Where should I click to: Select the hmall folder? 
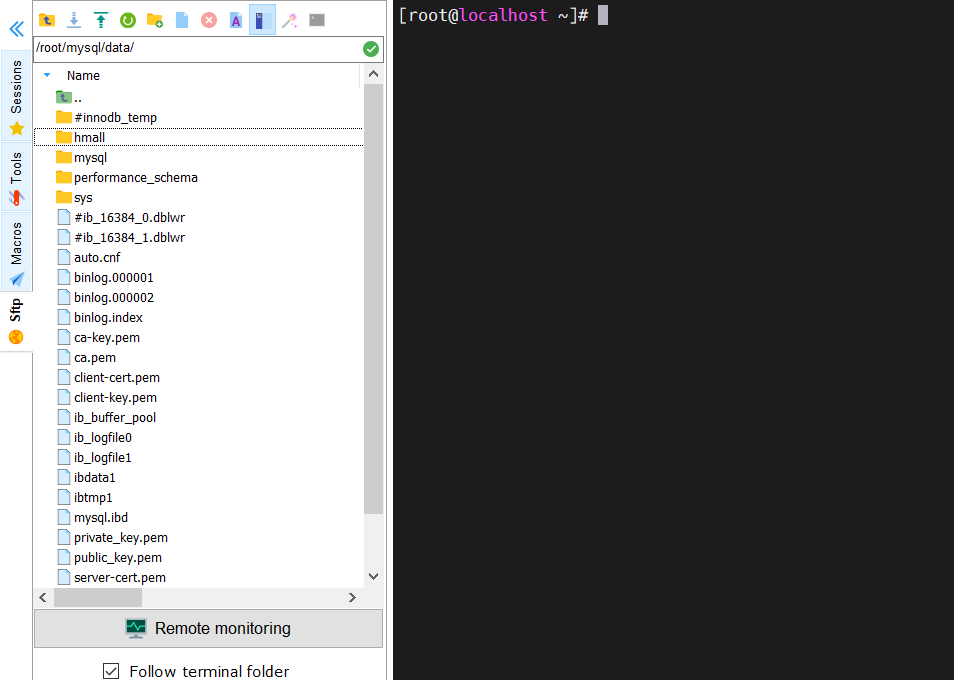198,137
